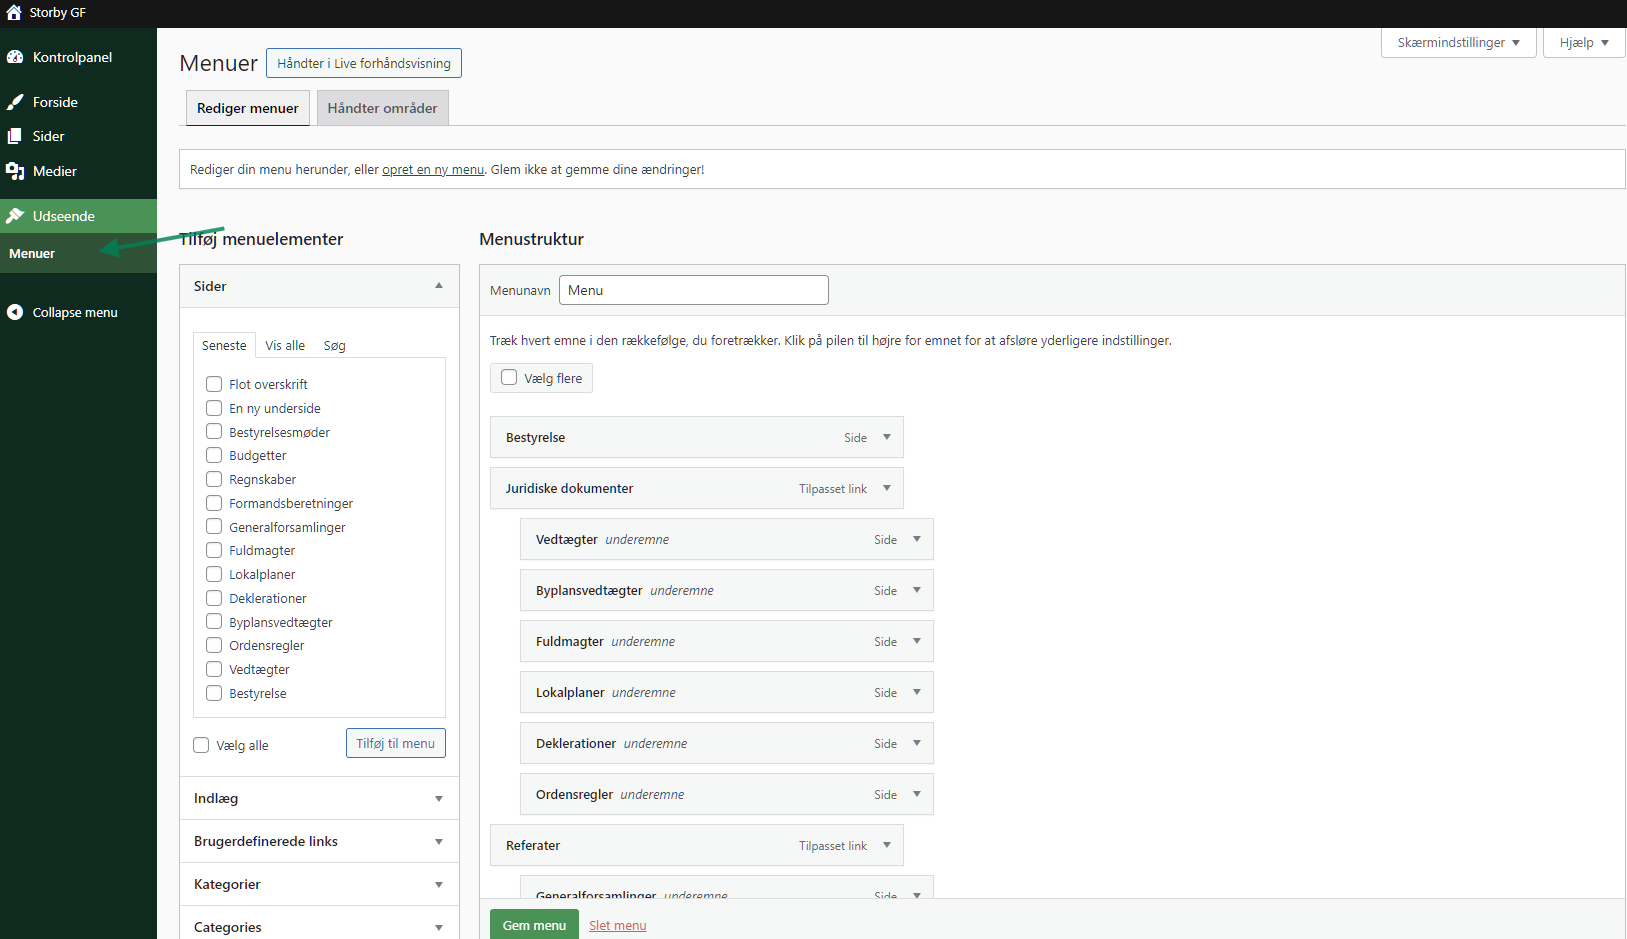Enable the Vælg flere checkbox

[509, 378]
